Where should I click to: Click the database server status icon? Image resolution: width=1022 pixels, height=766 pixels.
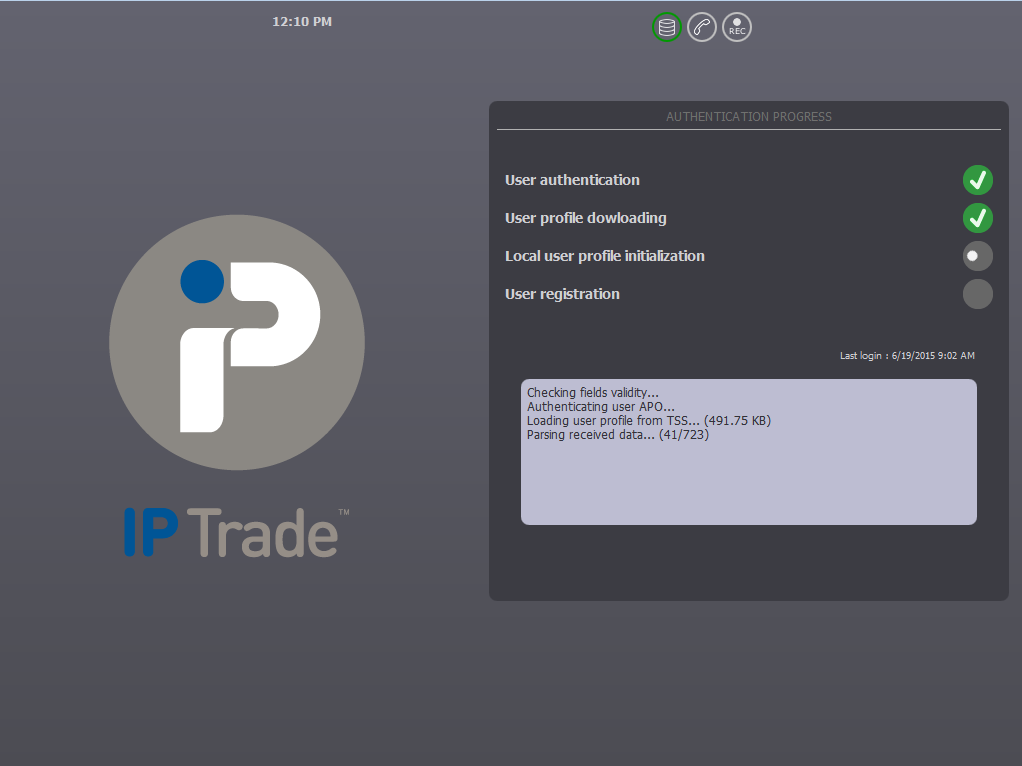coord(667,27)
